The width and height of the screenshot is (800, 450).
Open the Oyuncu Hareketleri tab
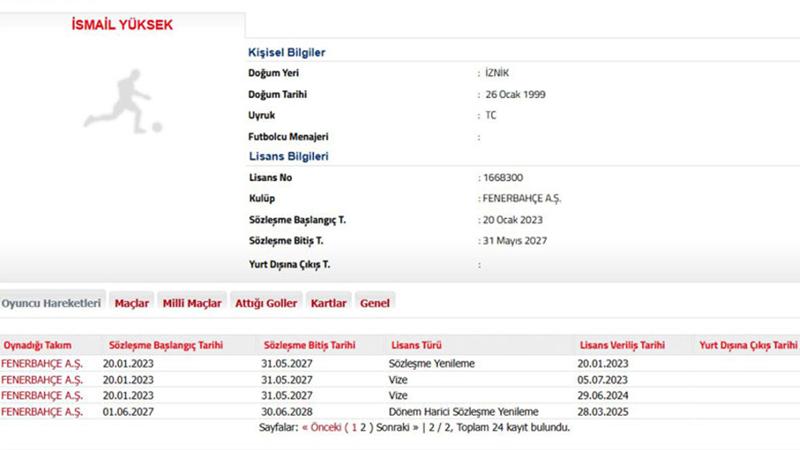pos(51,302)
